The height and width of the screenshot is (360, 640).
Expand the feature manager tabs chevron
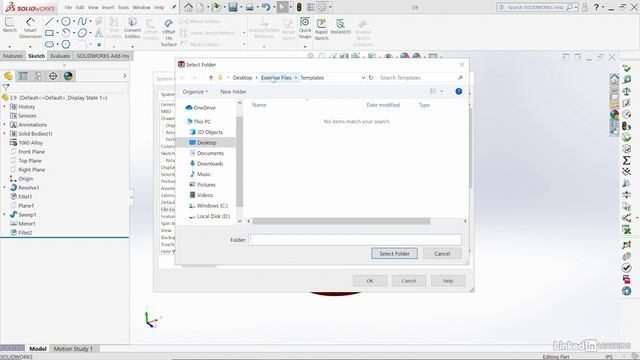point(124,76)
